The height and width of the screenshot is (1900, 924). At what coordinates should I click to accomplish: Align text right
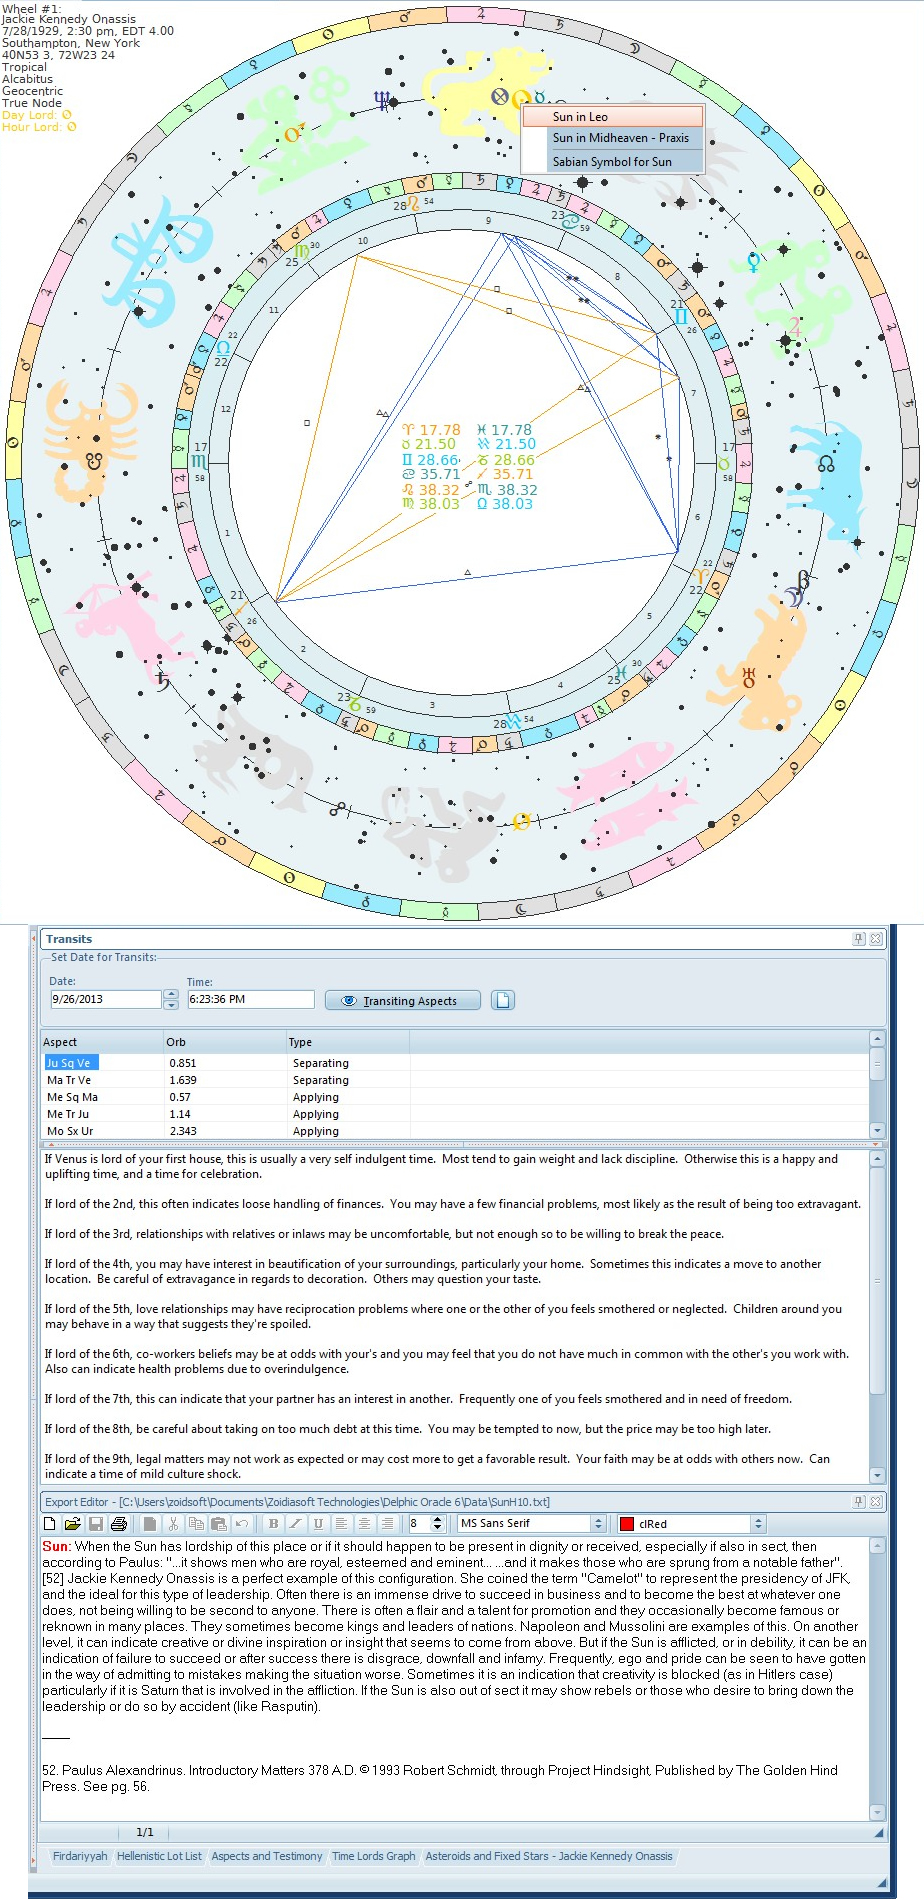tap(387, 1524)
